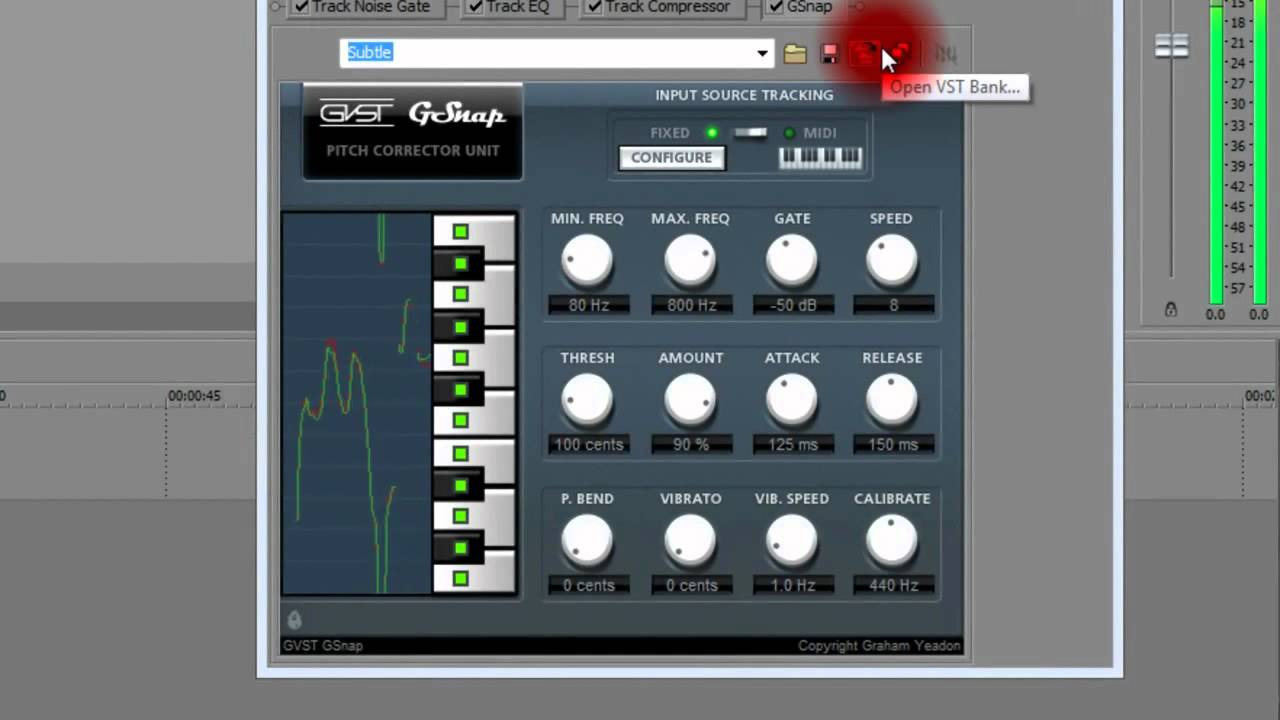The height and width of the screenshot is (720, 1280).
Task: Click the -50 dB gate value
Action: point(793,305)
